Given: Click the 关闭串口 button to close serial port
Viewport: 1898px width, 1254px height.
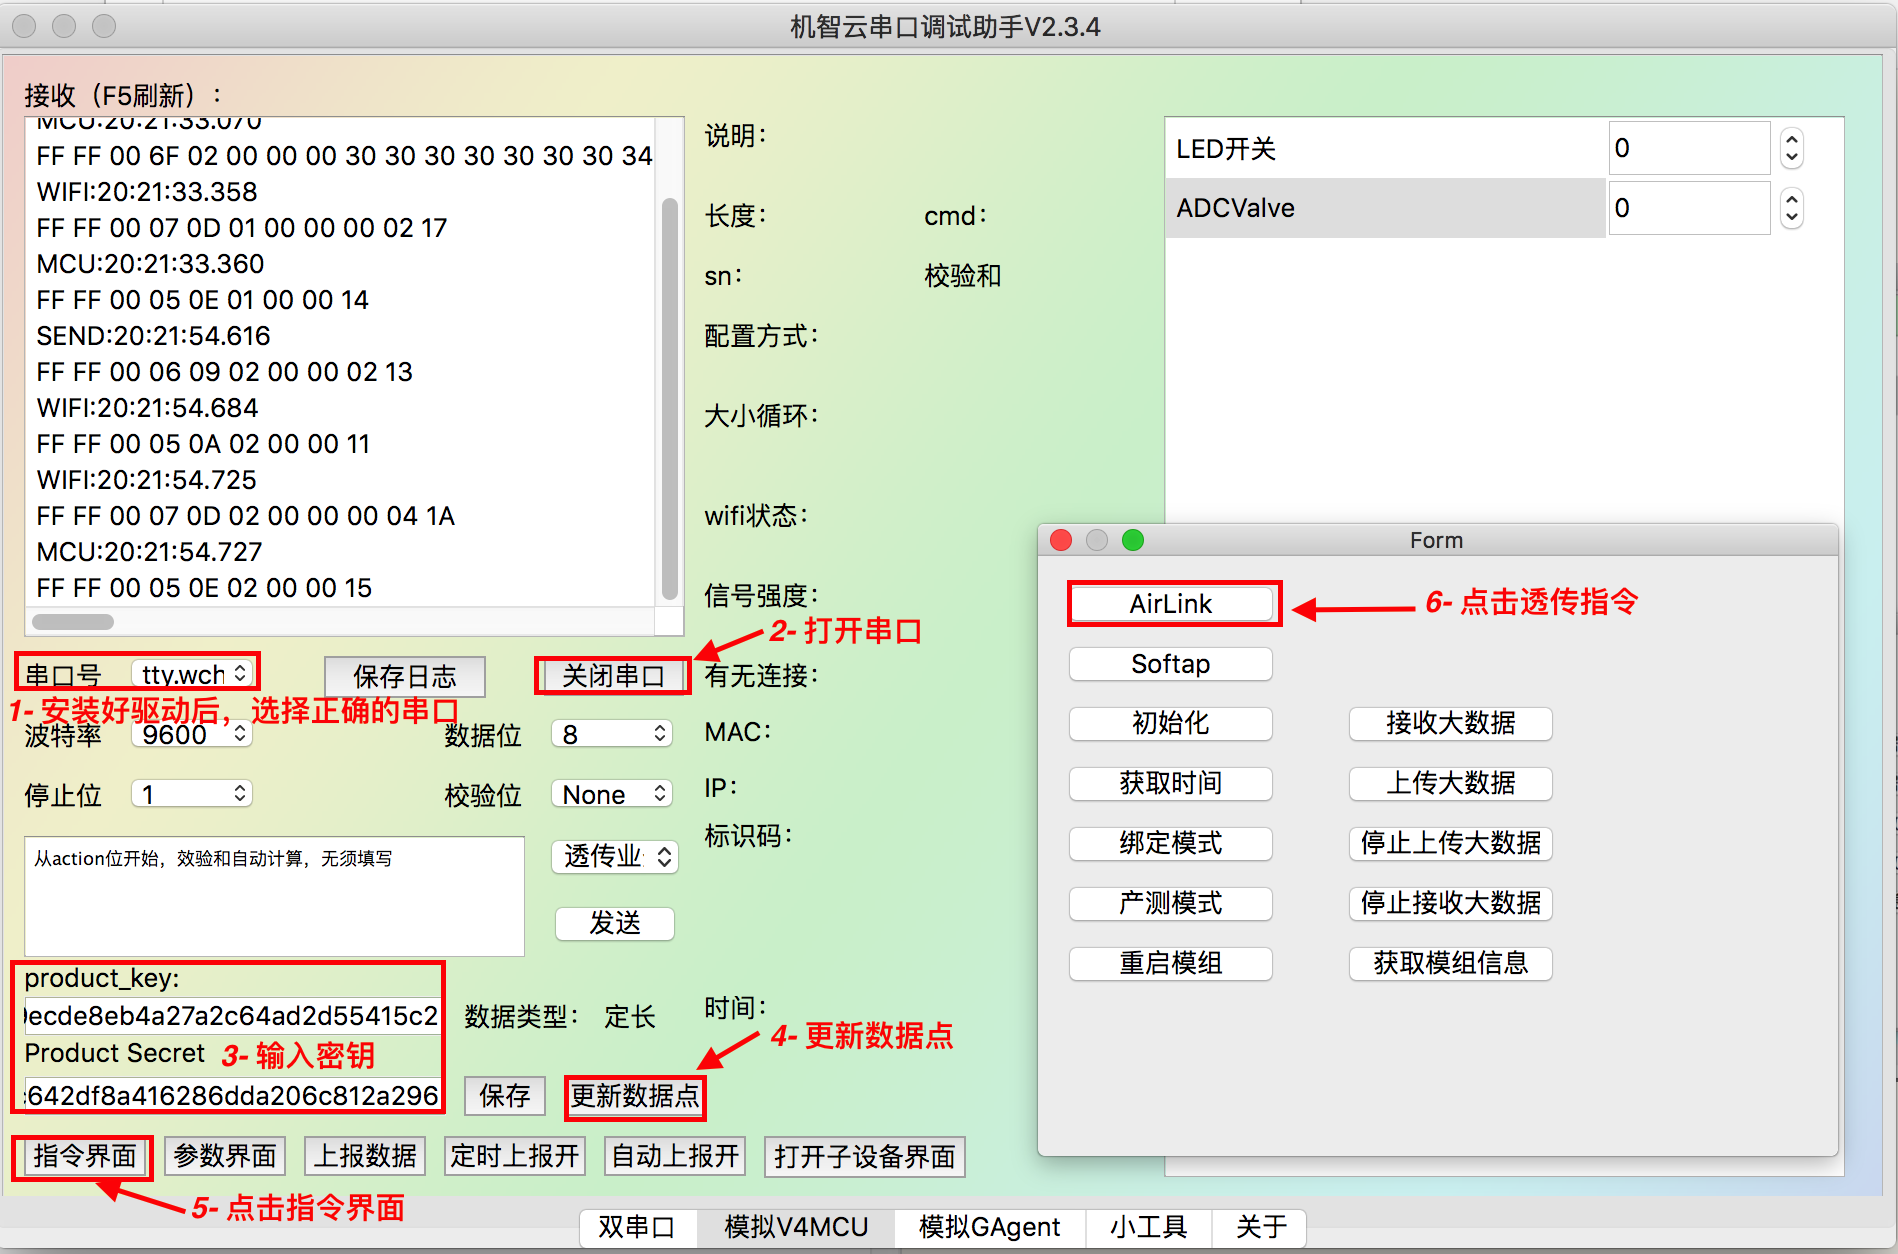Looking at the screenshot, I should click(x=612, y=675).
